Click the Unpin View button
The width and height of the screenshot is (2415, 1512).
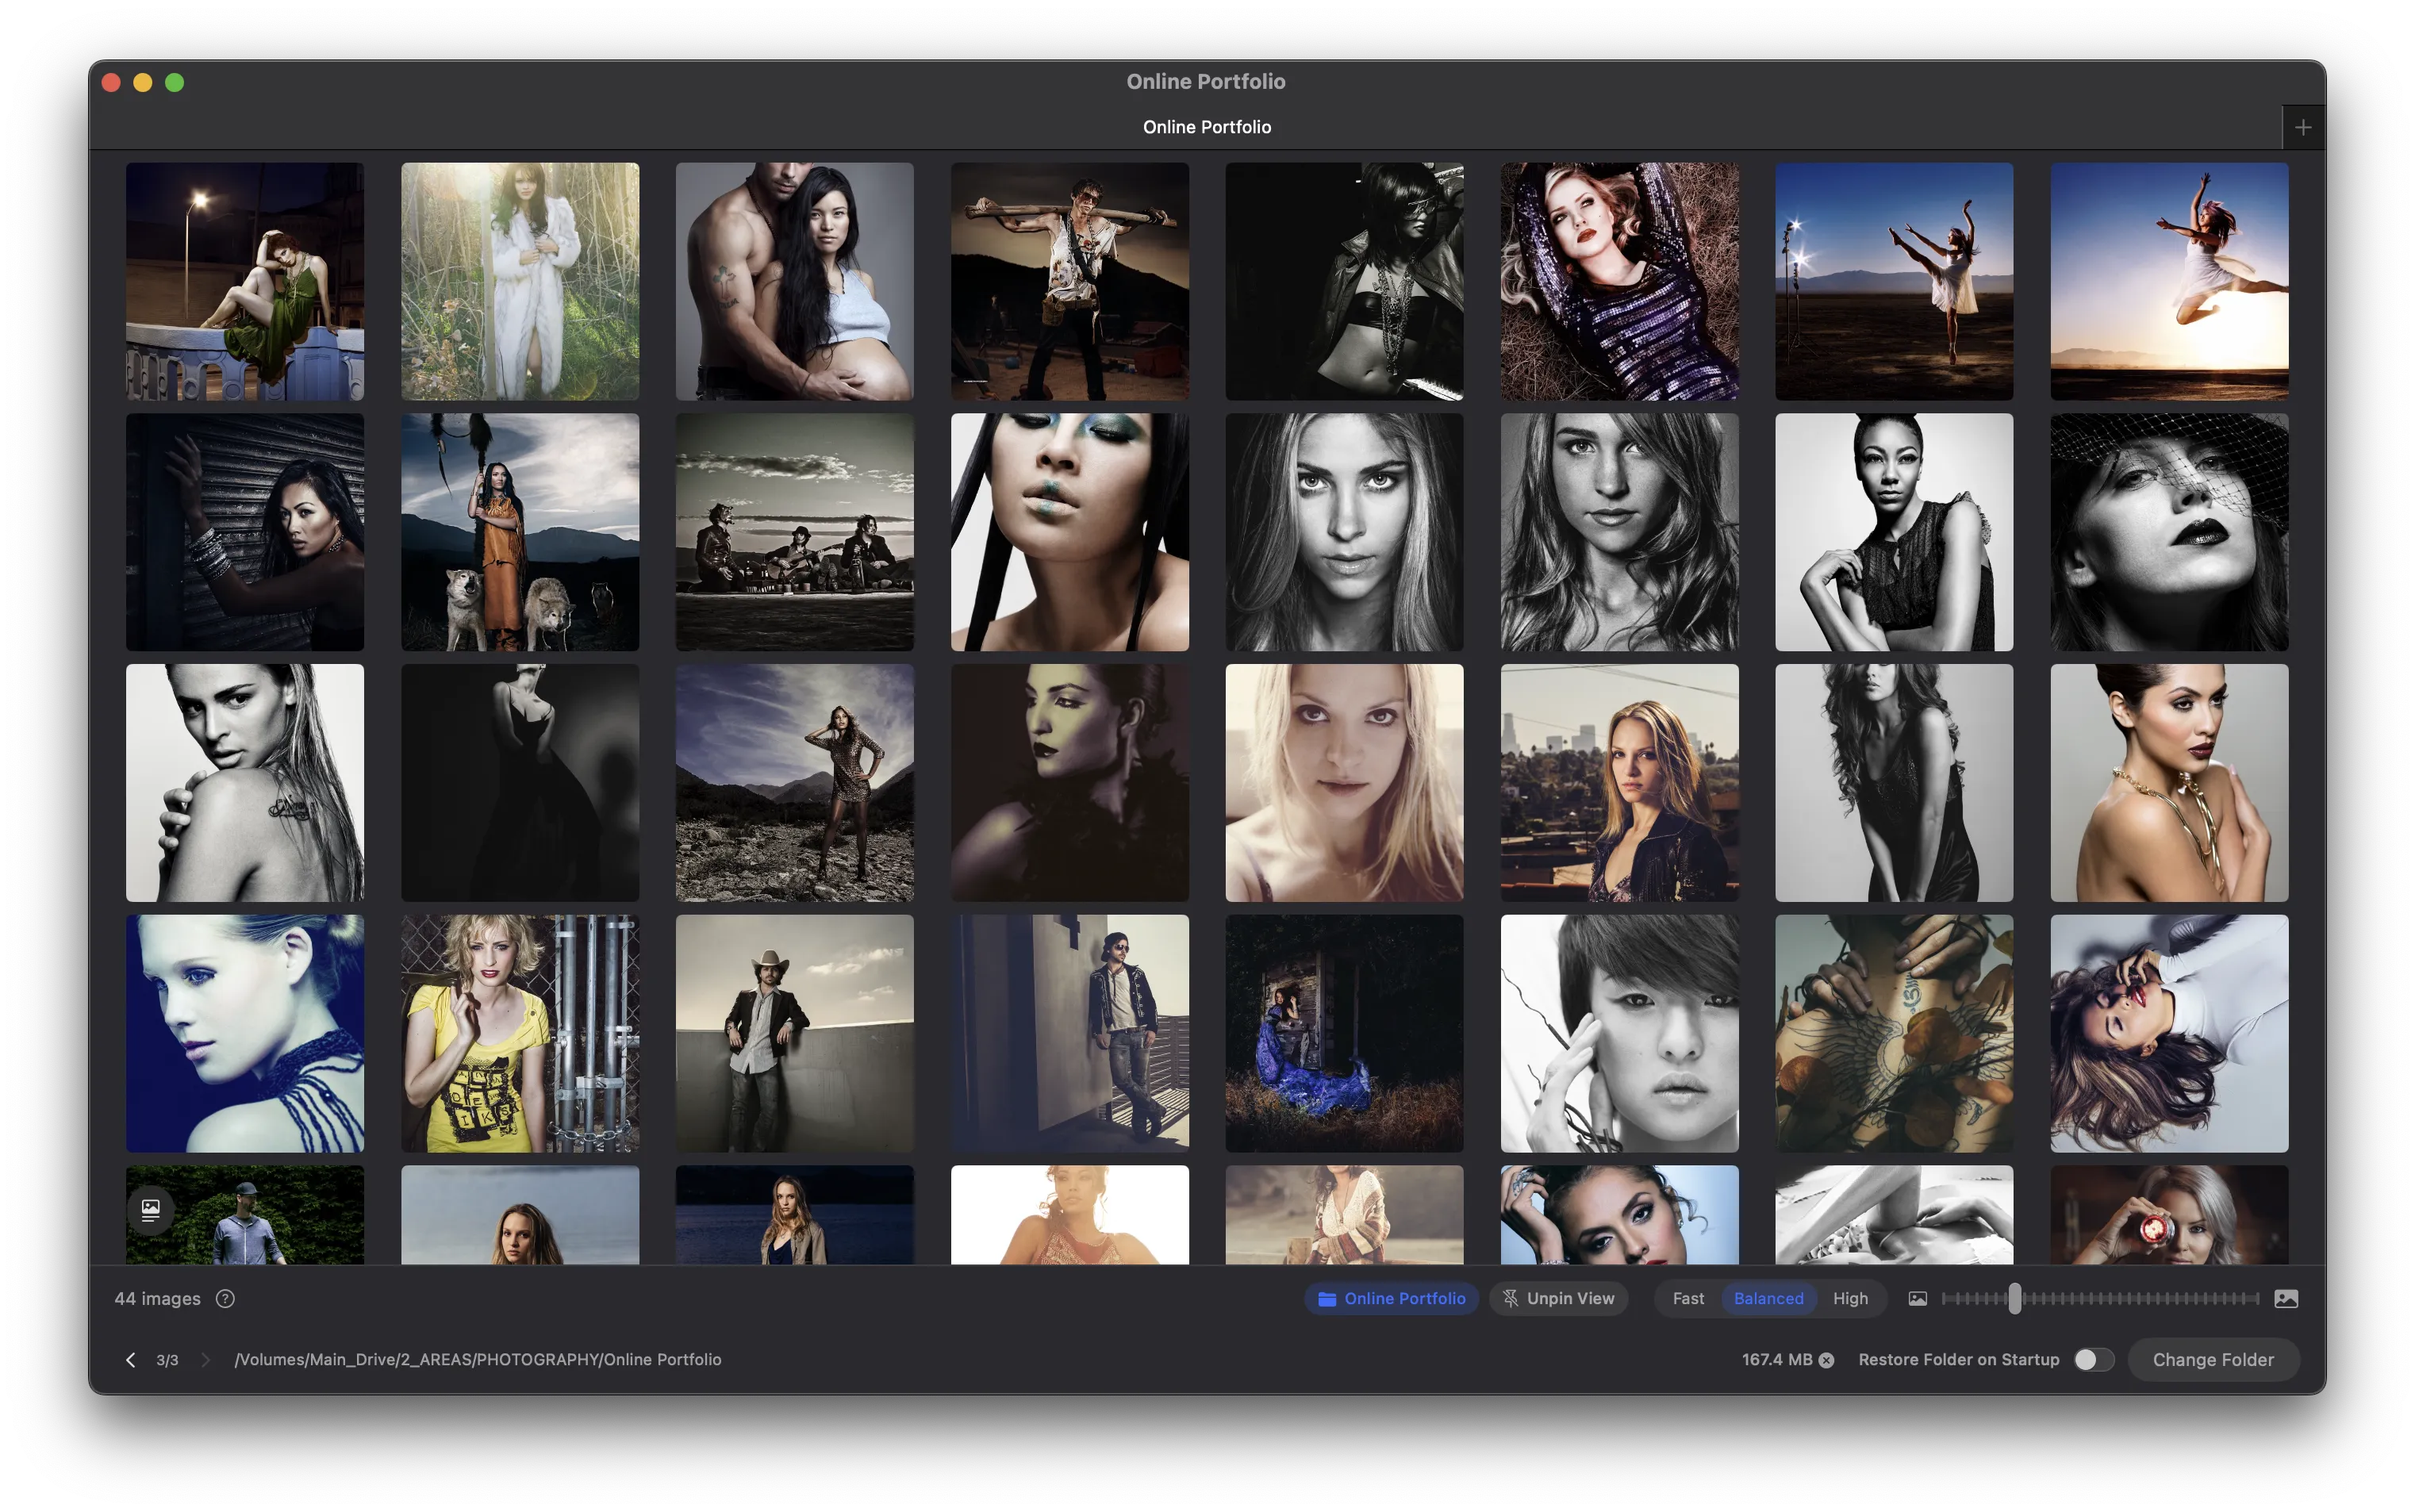pyautogui.click(x=1558, y=1298)
